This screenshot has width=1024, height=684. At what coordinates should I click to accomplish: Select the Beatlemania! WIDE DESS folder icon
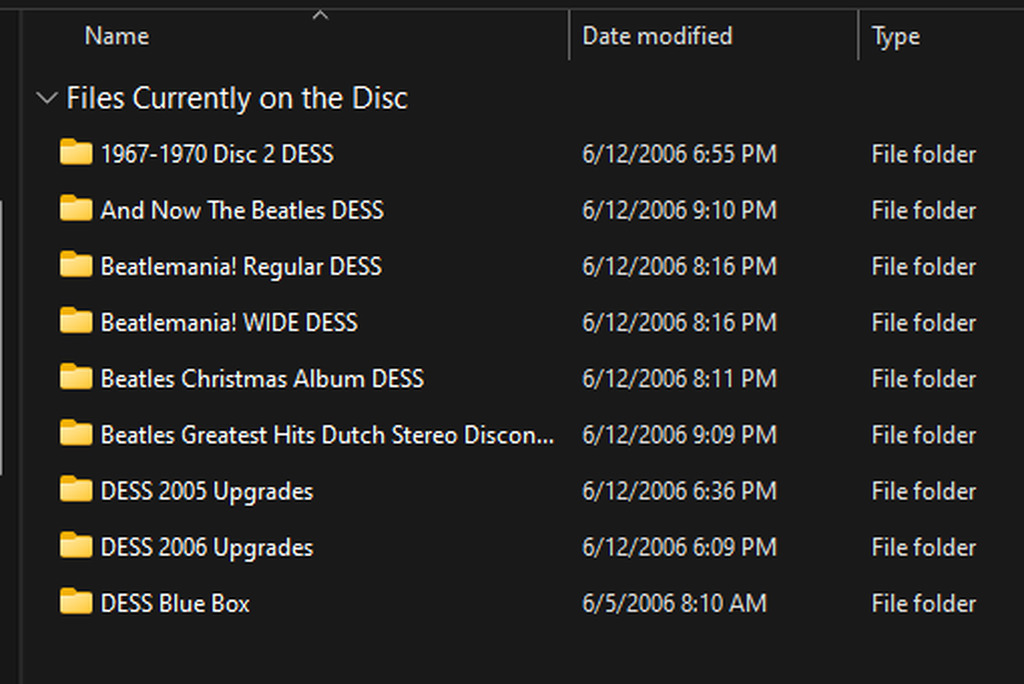[x=76, y=321]
